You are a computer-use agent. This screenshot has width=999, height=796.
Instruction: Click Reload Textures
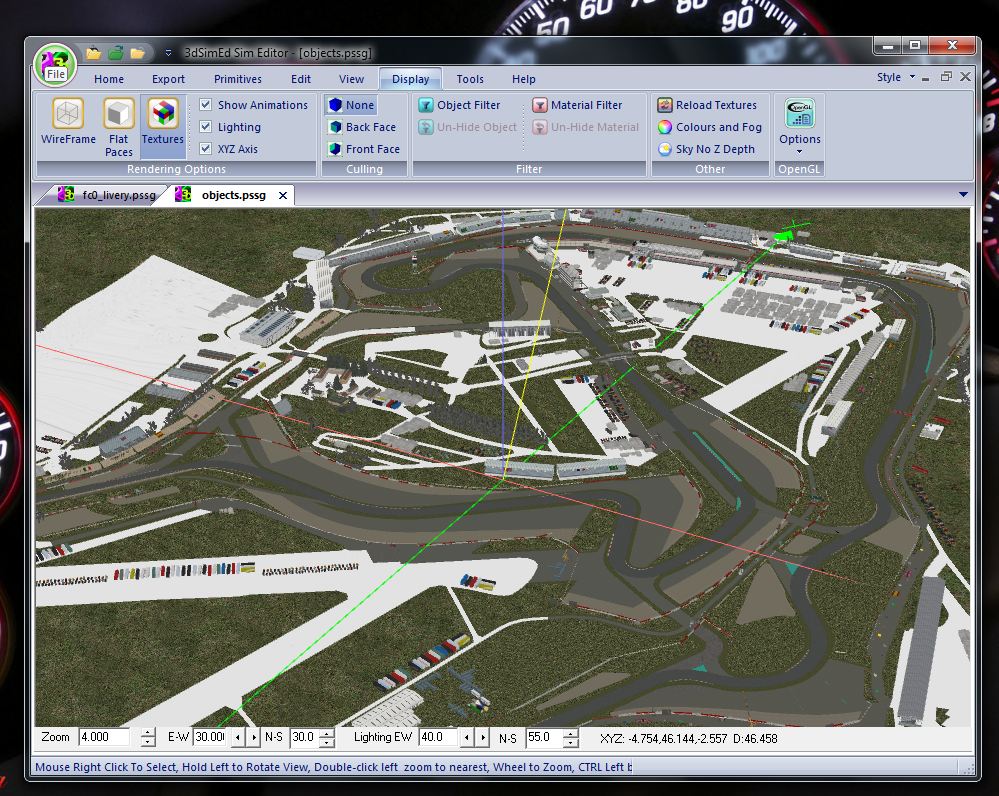click(x=707, y=105)
